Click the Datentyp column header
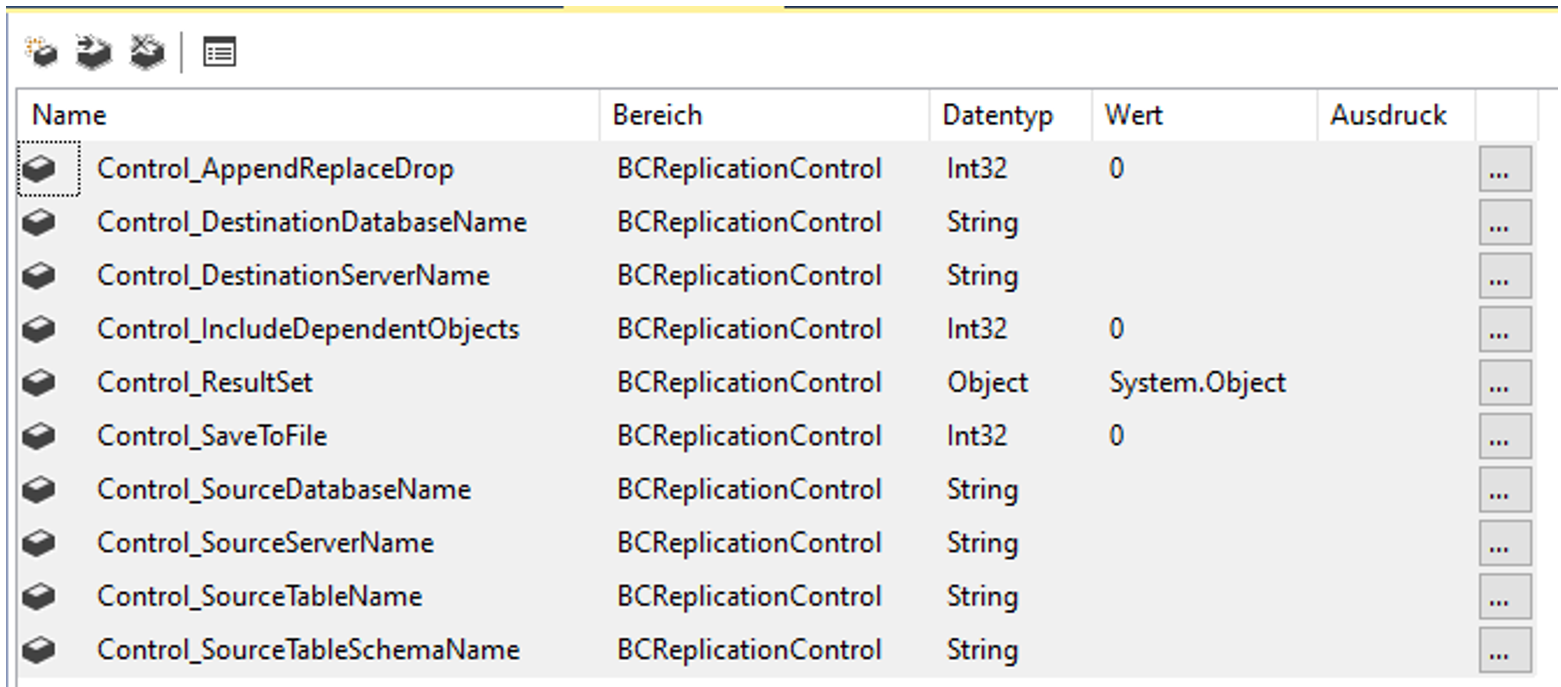 point(997,115)
